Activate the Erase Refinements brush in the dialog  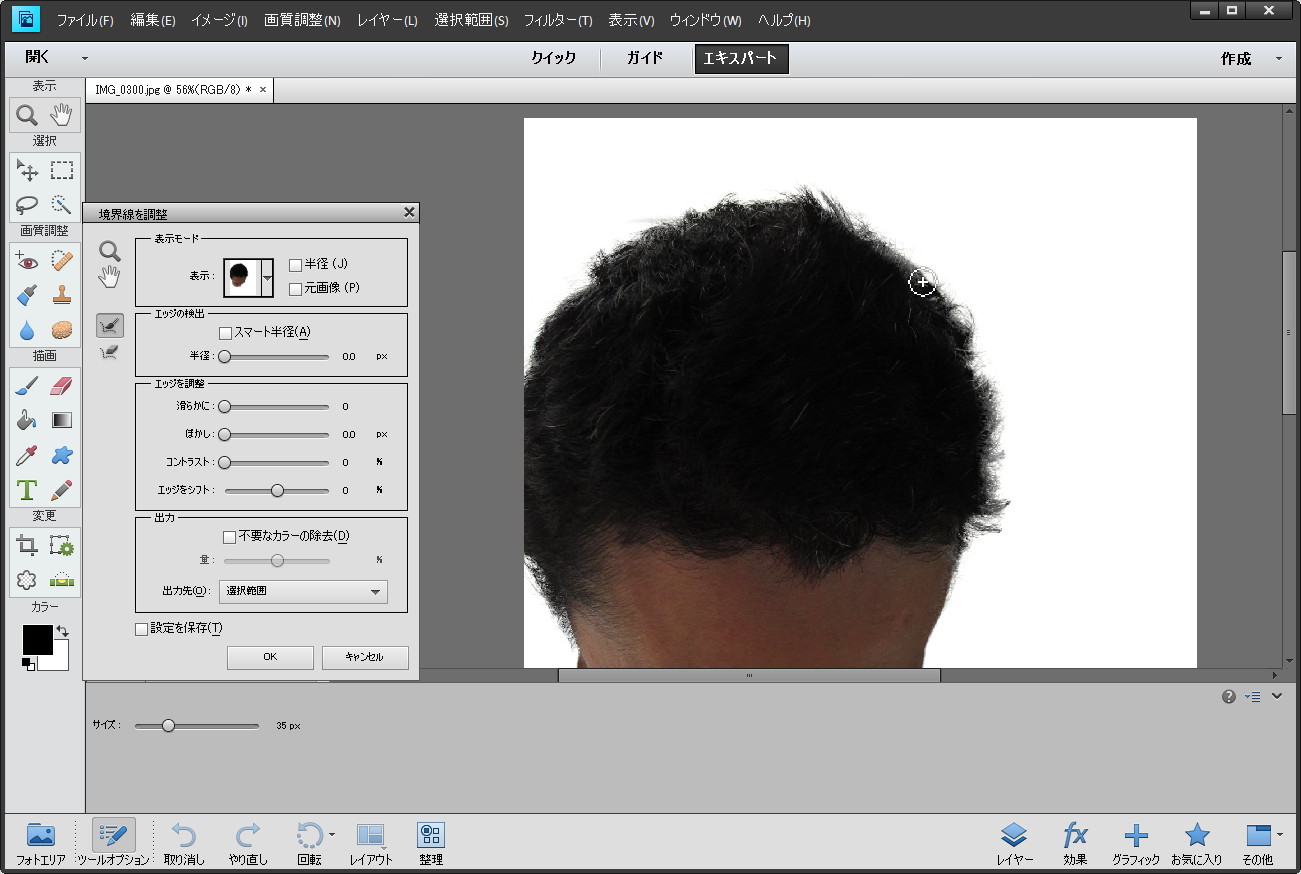pos(110,351)
